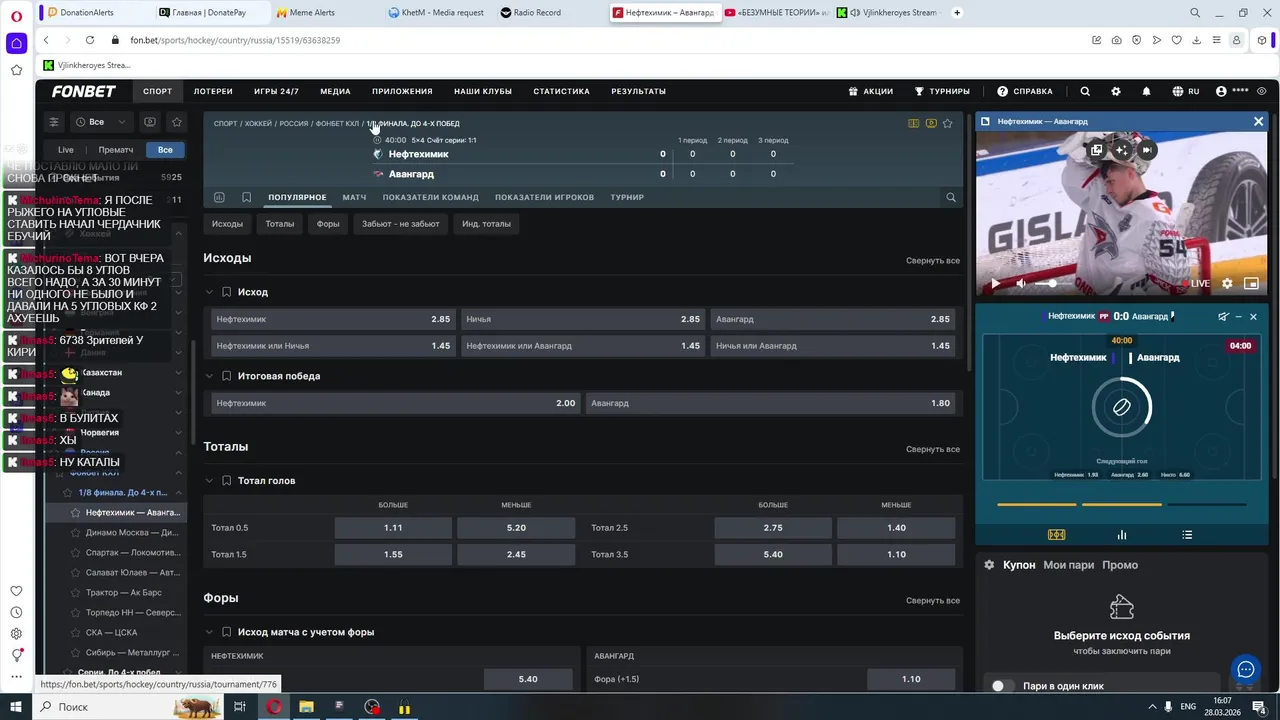Enable Пари в один клик switch
The height and width of the screenshot is (720, 1280).
(1003, 686)
